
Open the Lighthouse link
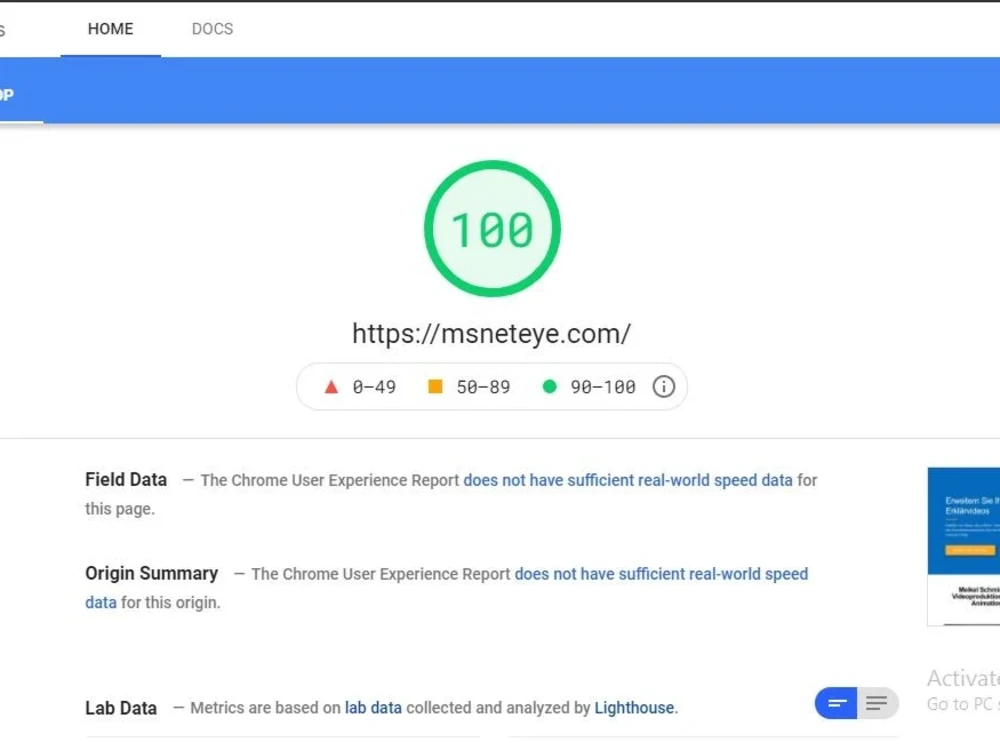634,708
